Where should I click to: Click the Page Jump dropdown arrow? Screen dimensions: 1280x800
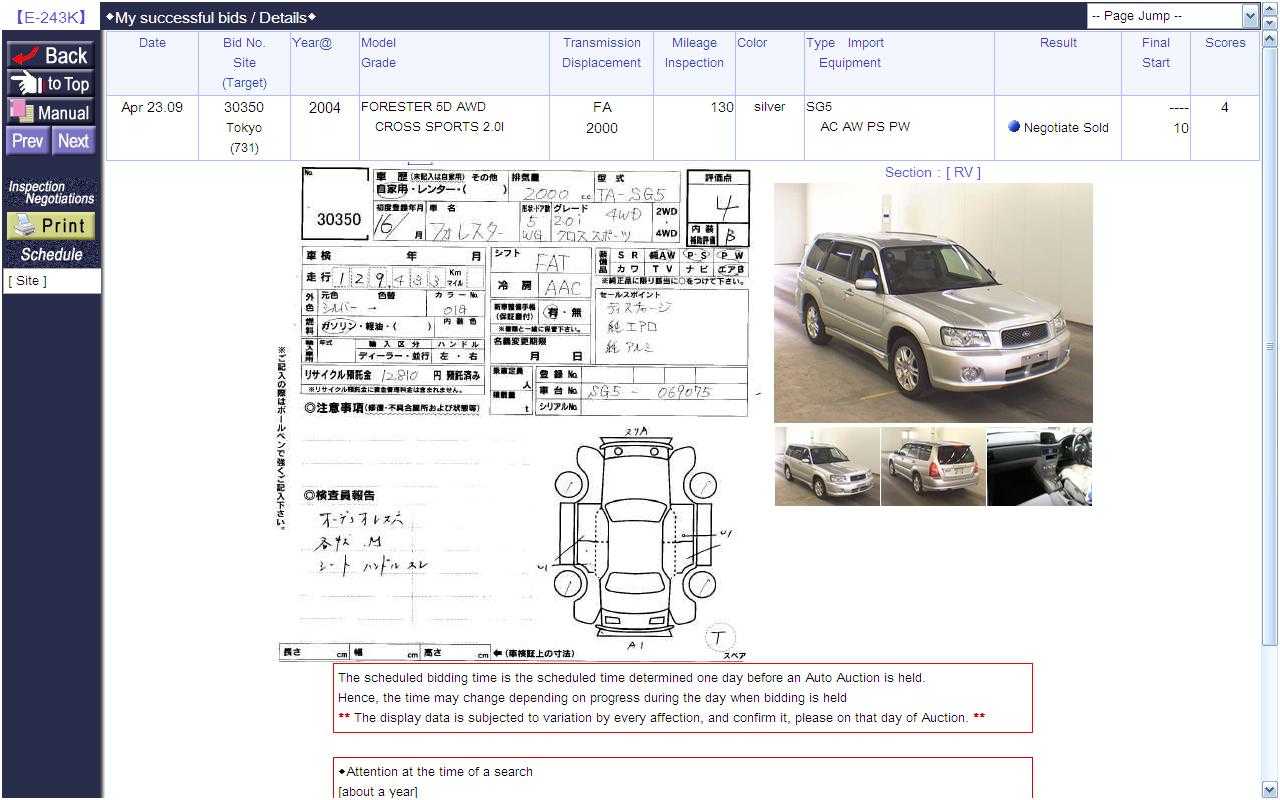coord(1250,16)
